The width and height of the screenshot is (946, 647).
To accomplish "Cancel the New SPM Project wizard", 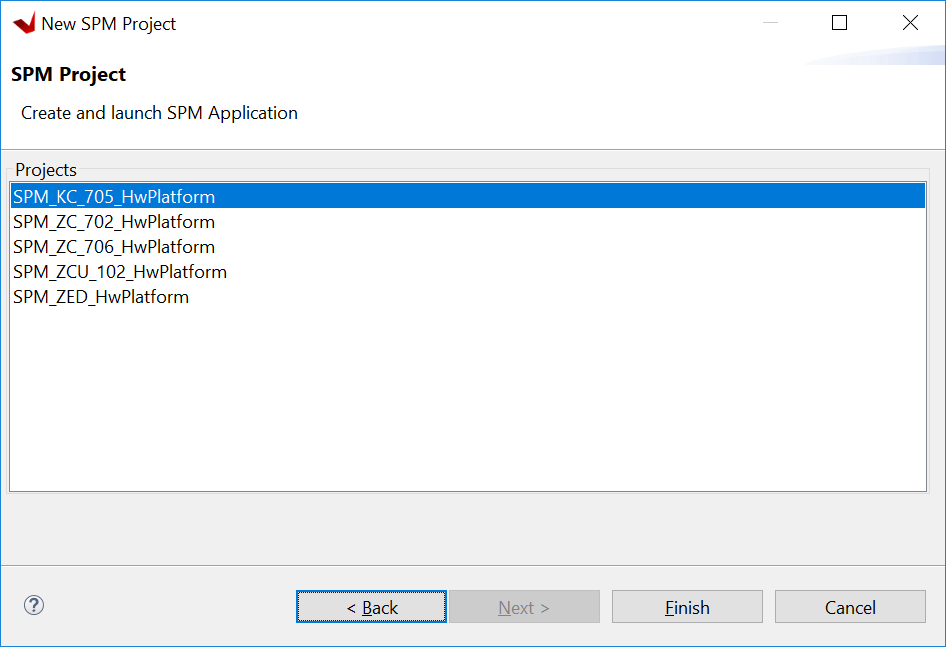I will 849,606.
